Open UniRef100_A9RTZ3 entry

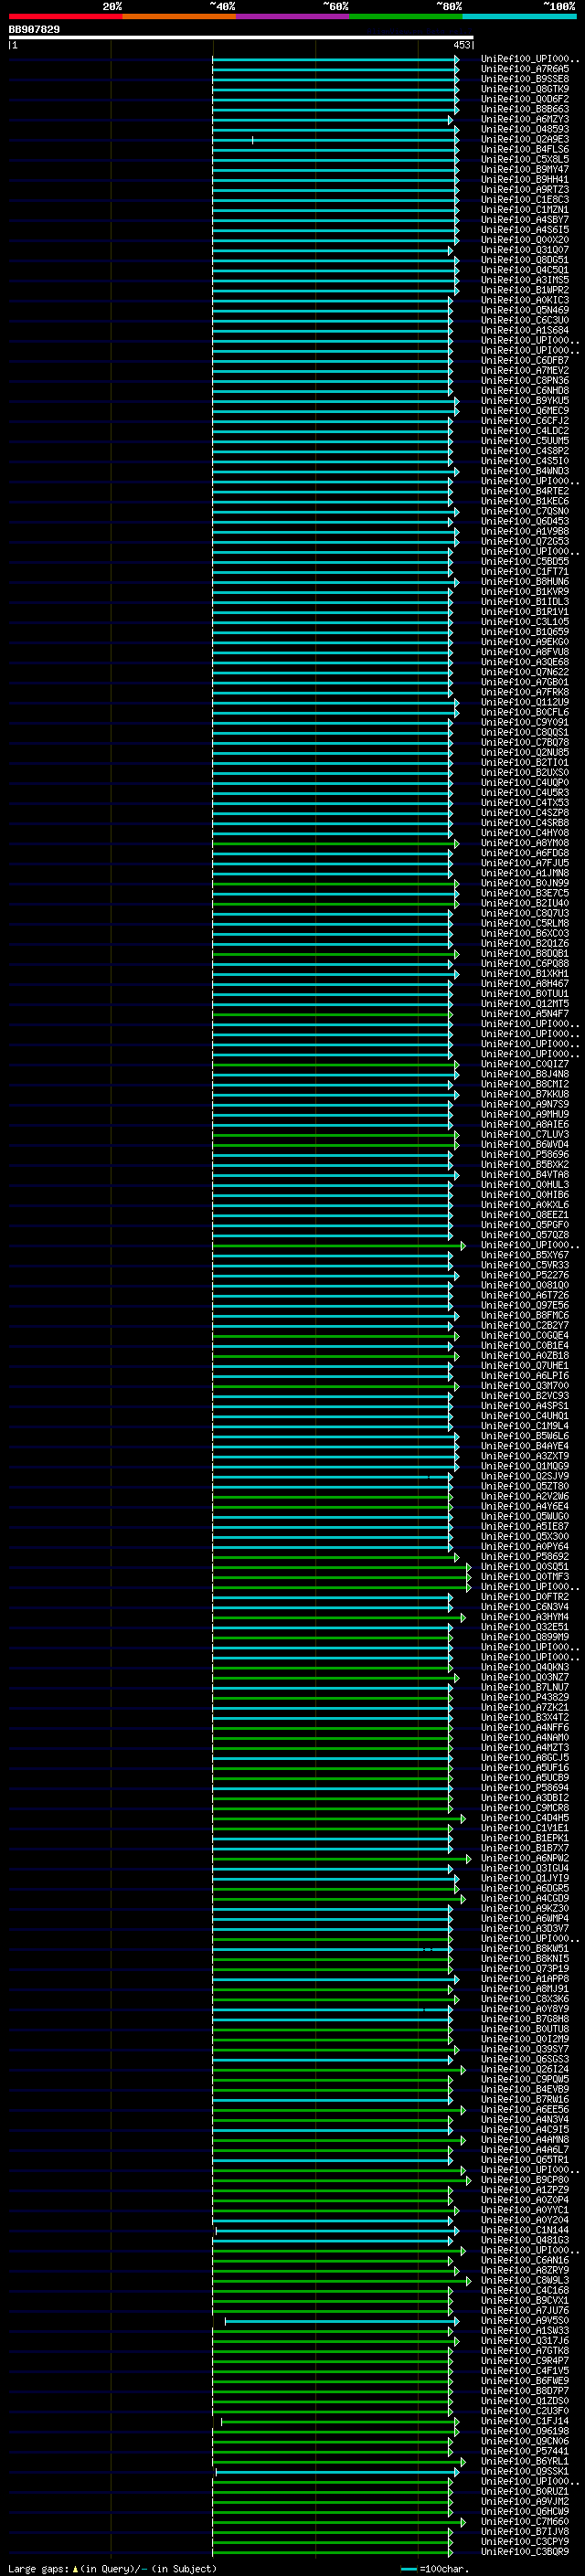pyautogui.click(x=525, y=190)
